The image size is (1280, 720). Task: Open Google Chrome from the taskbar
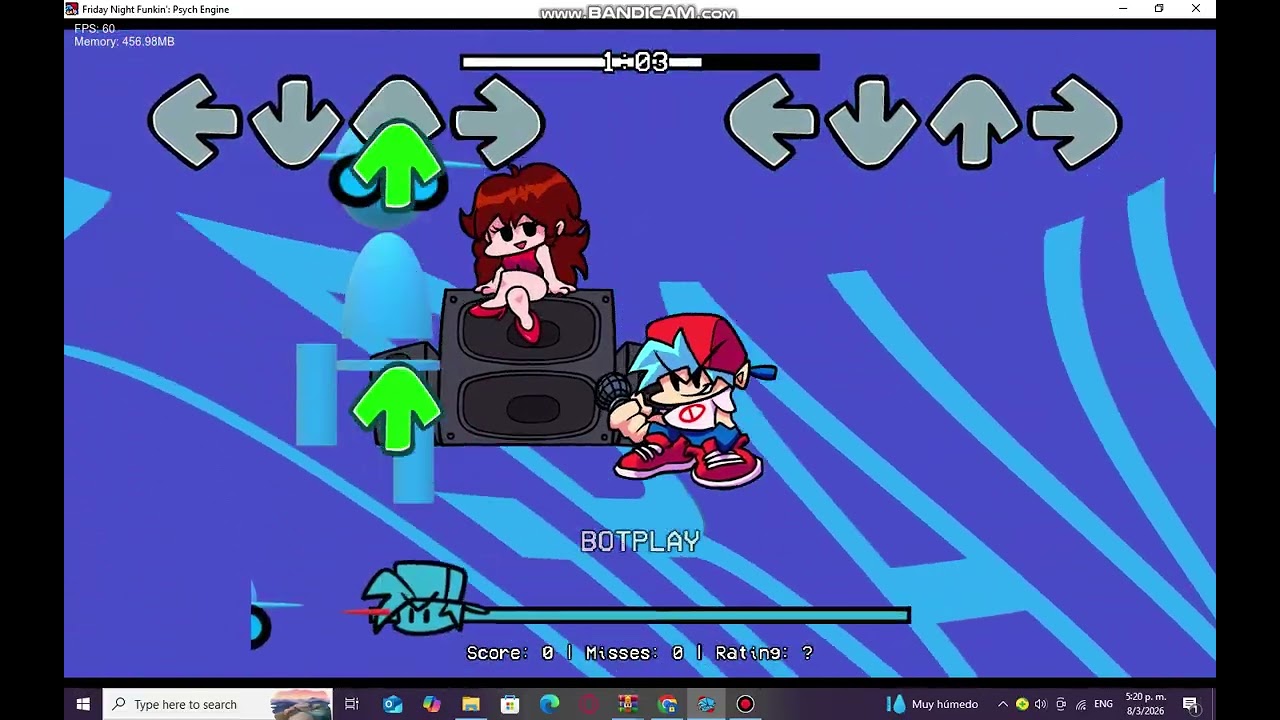tap(667, 704)
